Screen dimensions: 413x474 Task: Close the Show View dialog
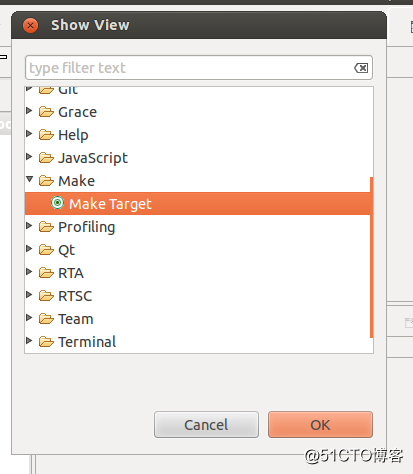click(x=30, y=25)
